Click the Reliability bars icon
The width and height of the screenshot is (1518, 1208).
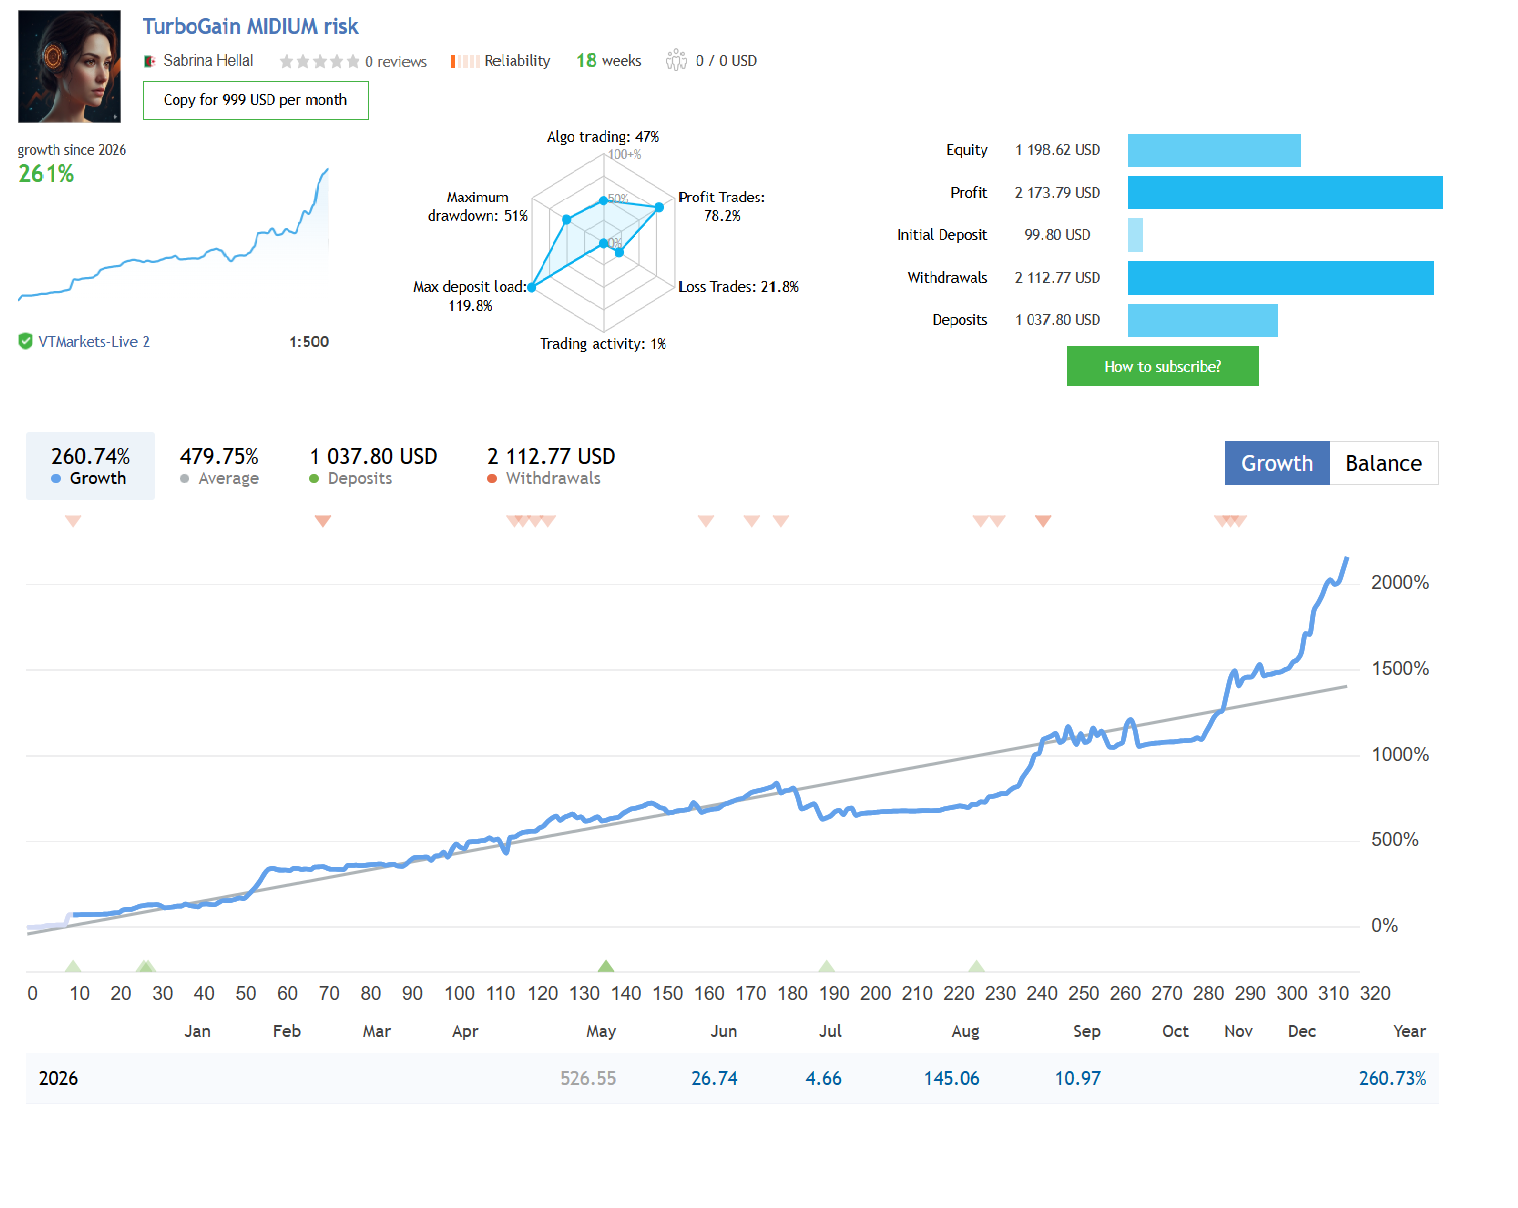click(465, 61)
